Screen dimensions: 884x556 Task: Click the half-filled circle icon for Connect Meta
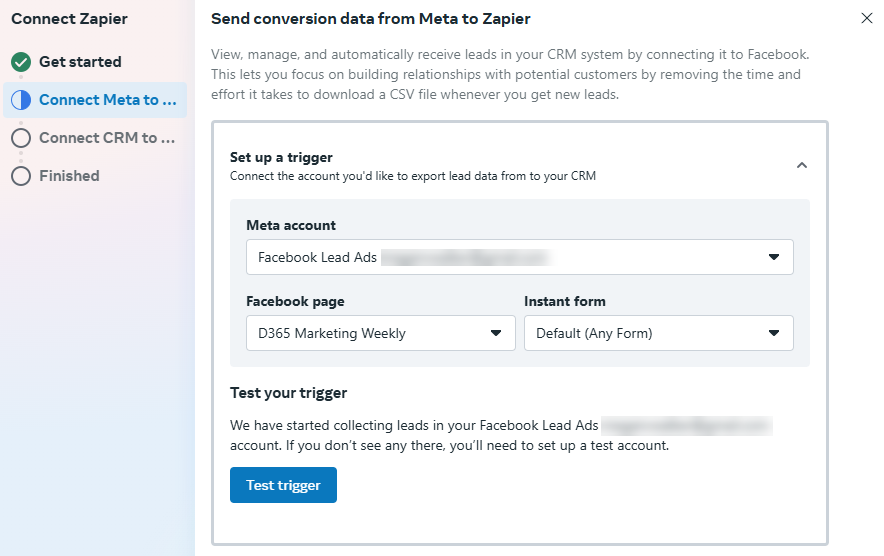point(21,100)
